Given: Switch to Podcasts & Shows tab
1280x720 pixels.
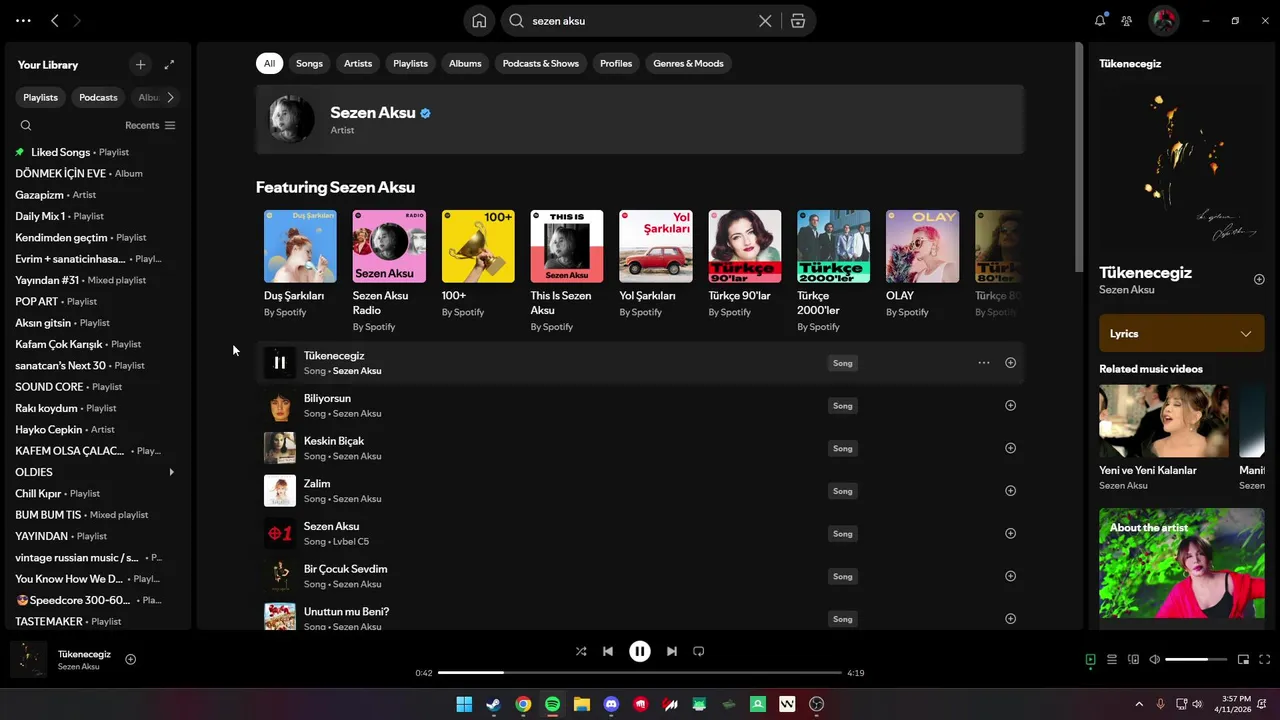Looking at the screenshot, I should click(x=541, y=63).
